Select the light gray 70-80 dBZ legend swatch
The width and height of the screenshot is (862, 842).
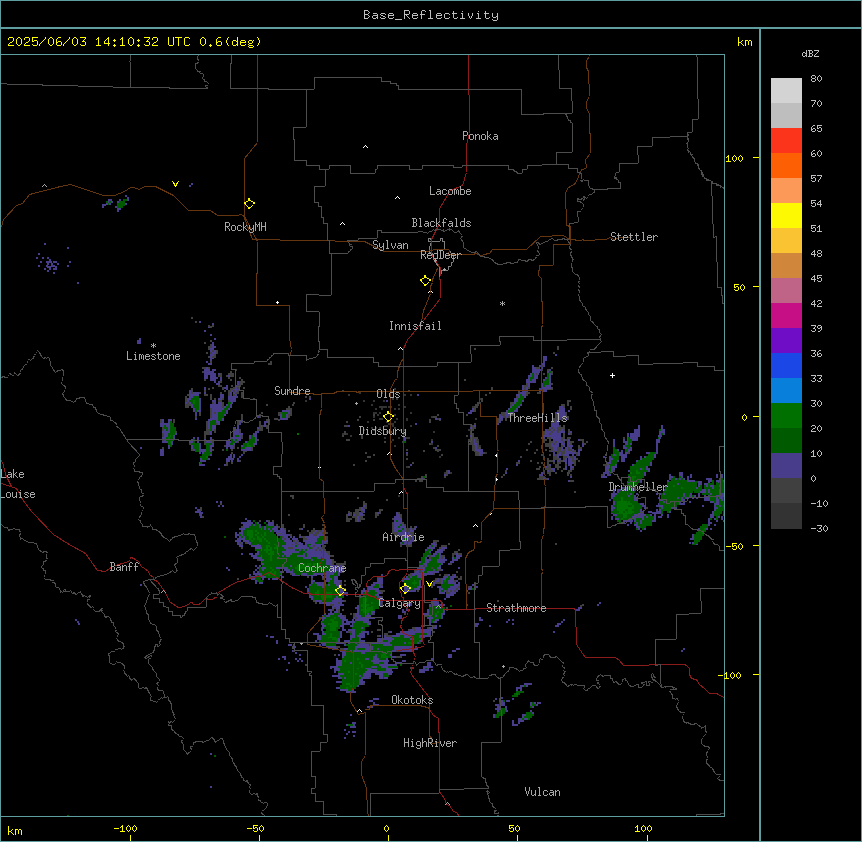[x=786, y=91]
